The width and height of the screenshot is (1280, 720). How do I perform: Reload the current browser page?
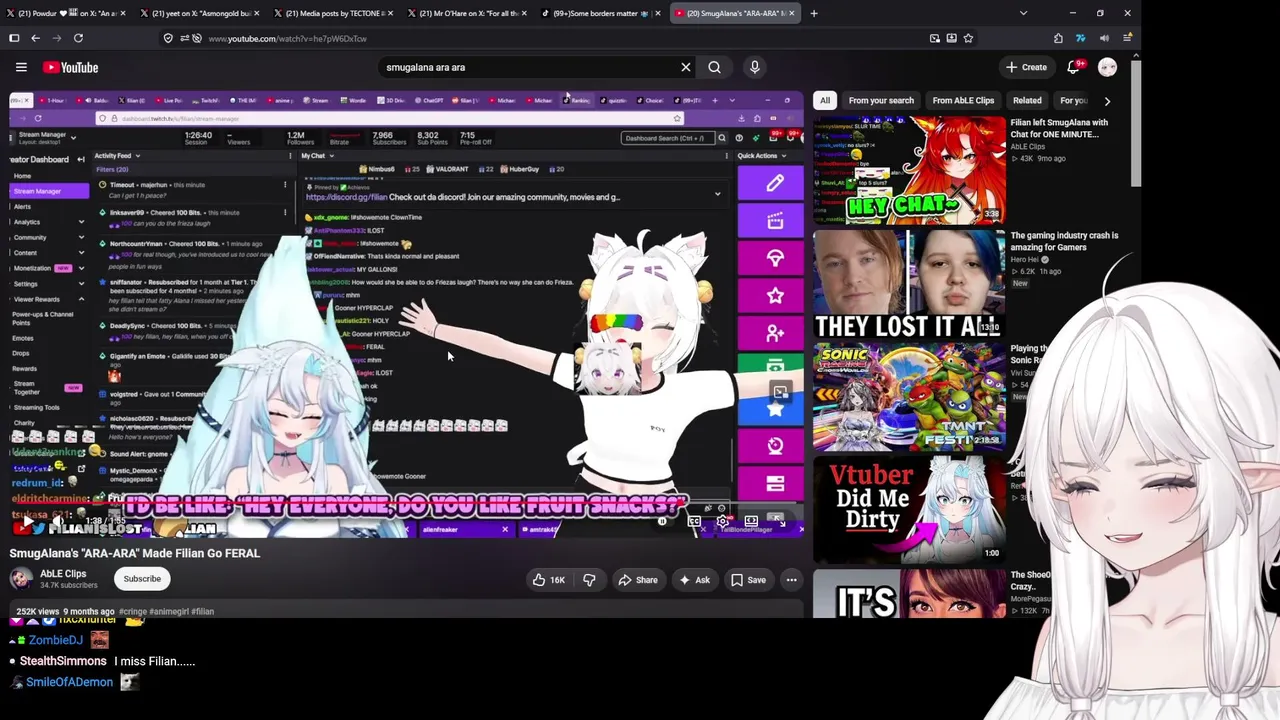coord(78,38)
